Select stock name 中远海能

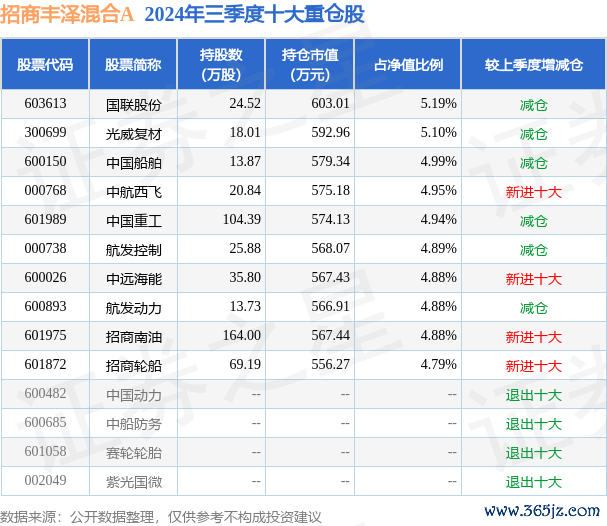[x=134, y=279]
